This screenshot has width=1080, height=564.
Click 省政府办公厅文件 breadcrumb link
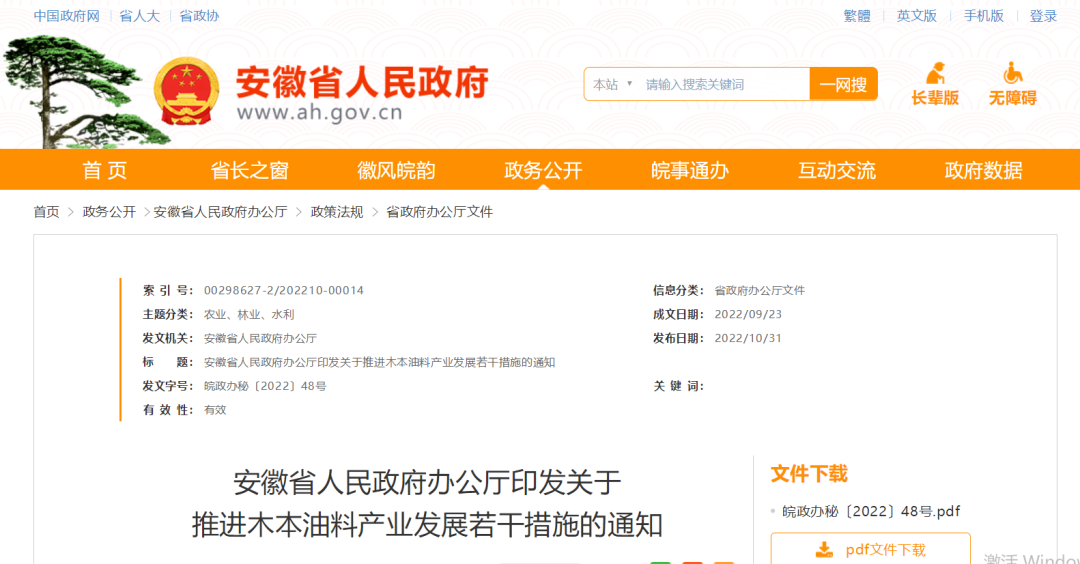(x=439, y=212)
